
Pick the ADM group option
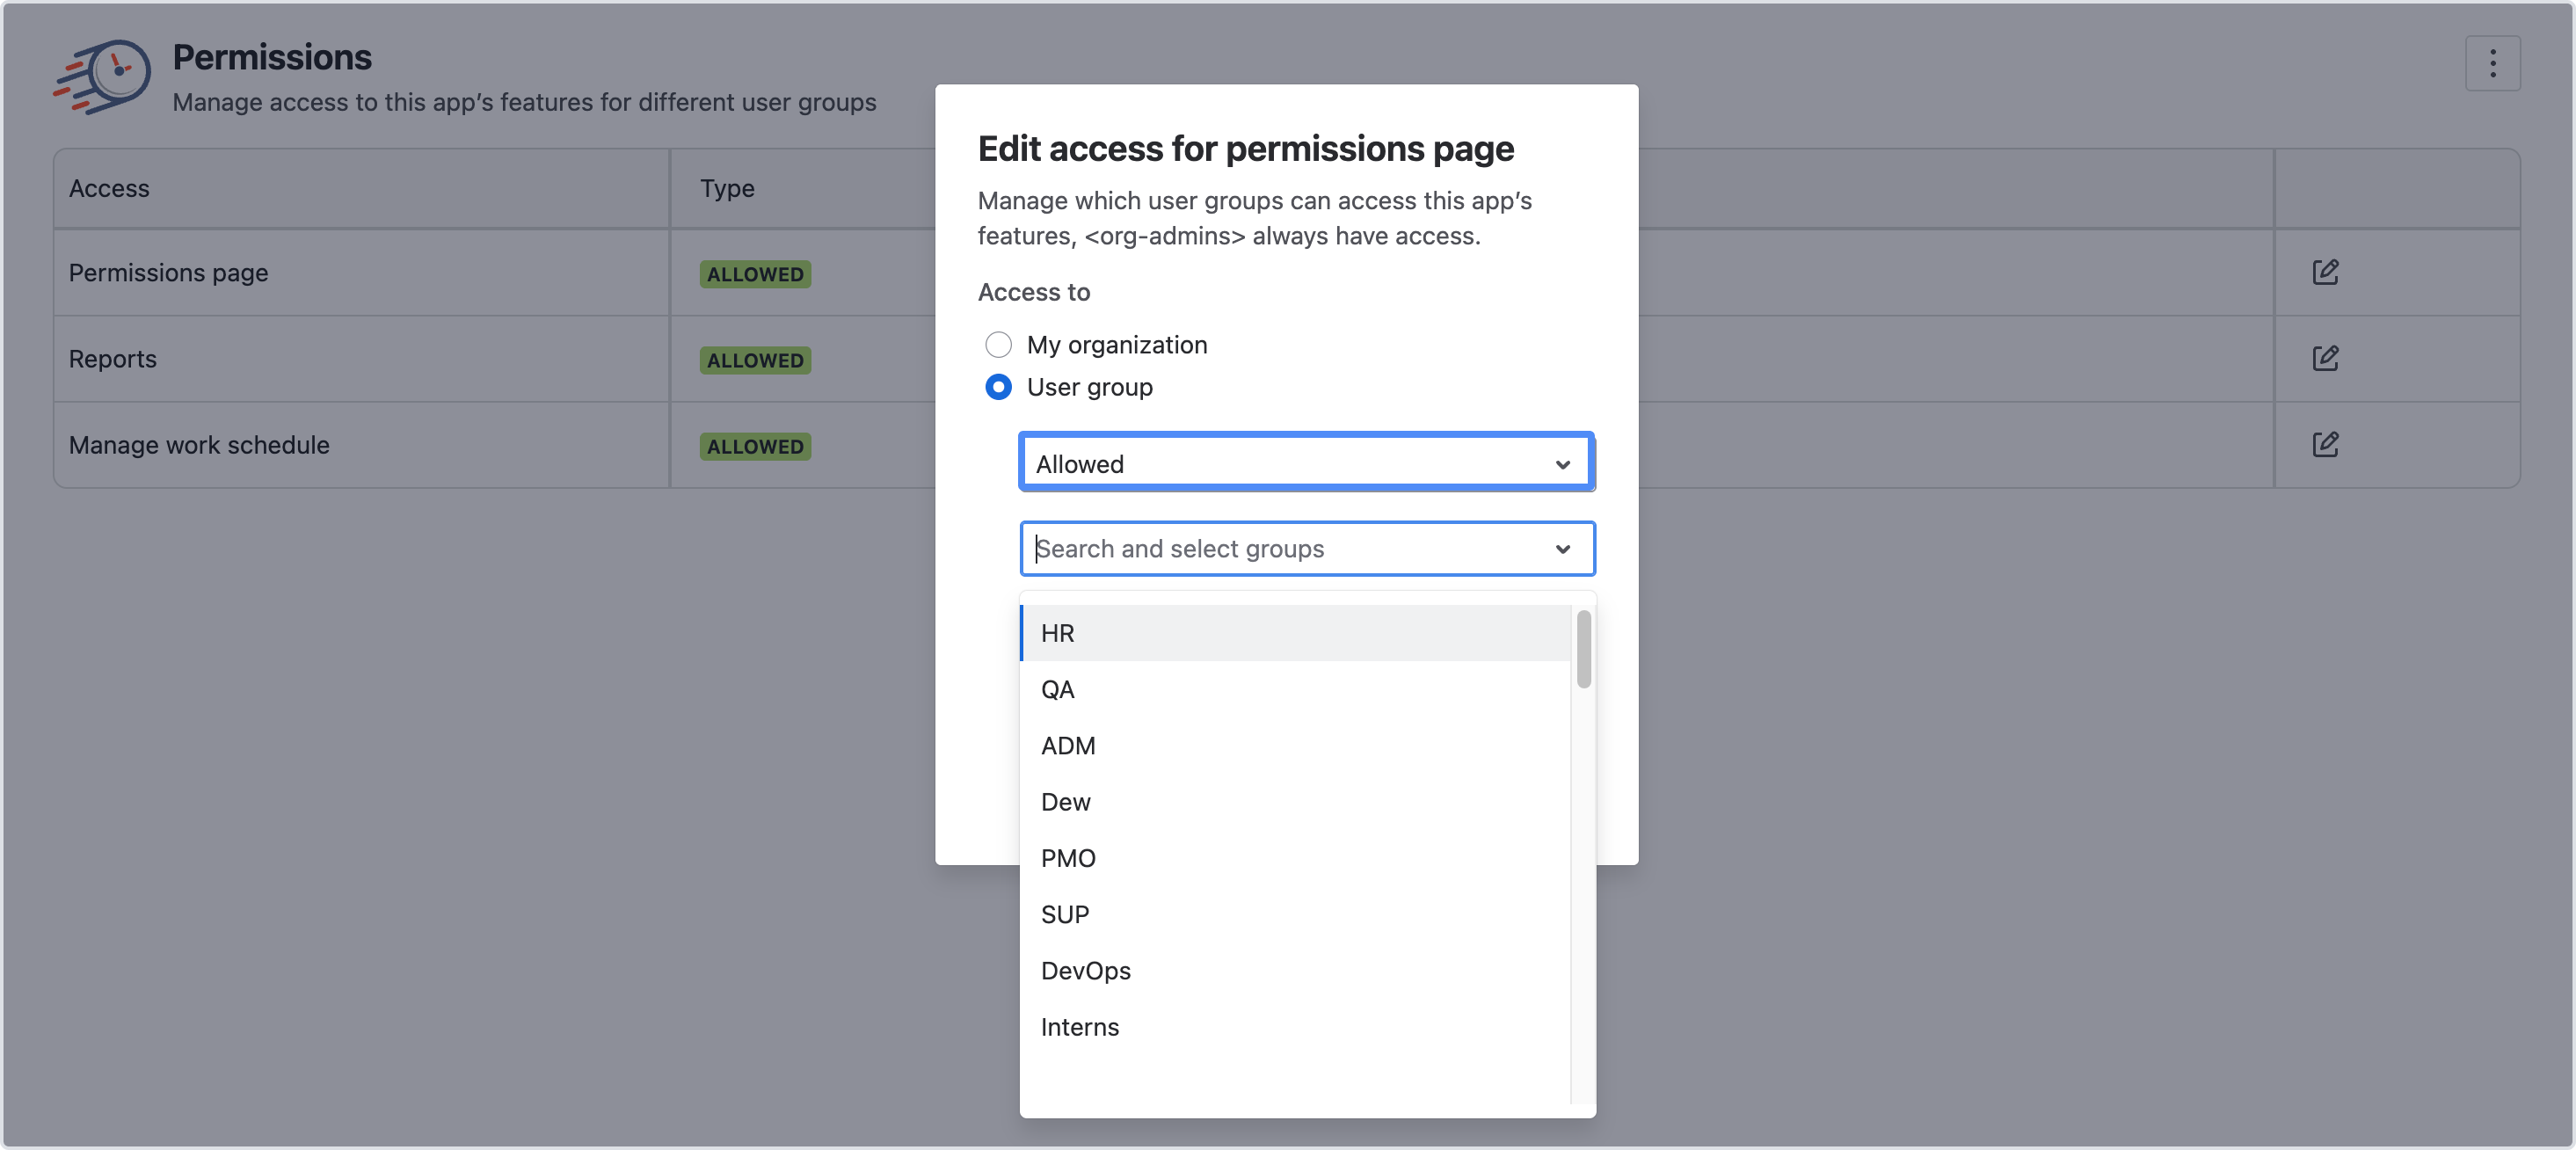tap(1067, 746)
